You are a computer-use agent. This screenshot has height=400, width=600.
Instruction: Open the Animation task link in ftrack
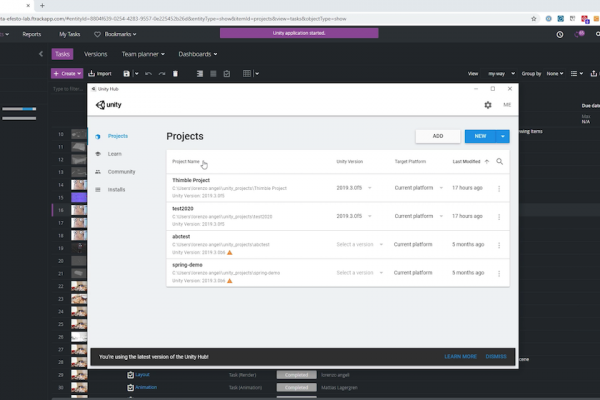pyautogui.click(x=146, y=387)
